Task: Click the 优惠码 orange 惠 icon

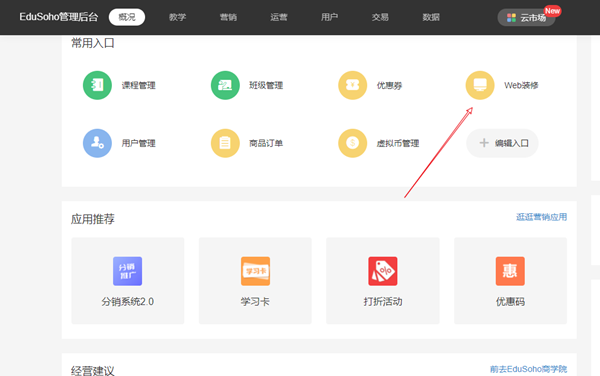Action: [x=510, y=271]
